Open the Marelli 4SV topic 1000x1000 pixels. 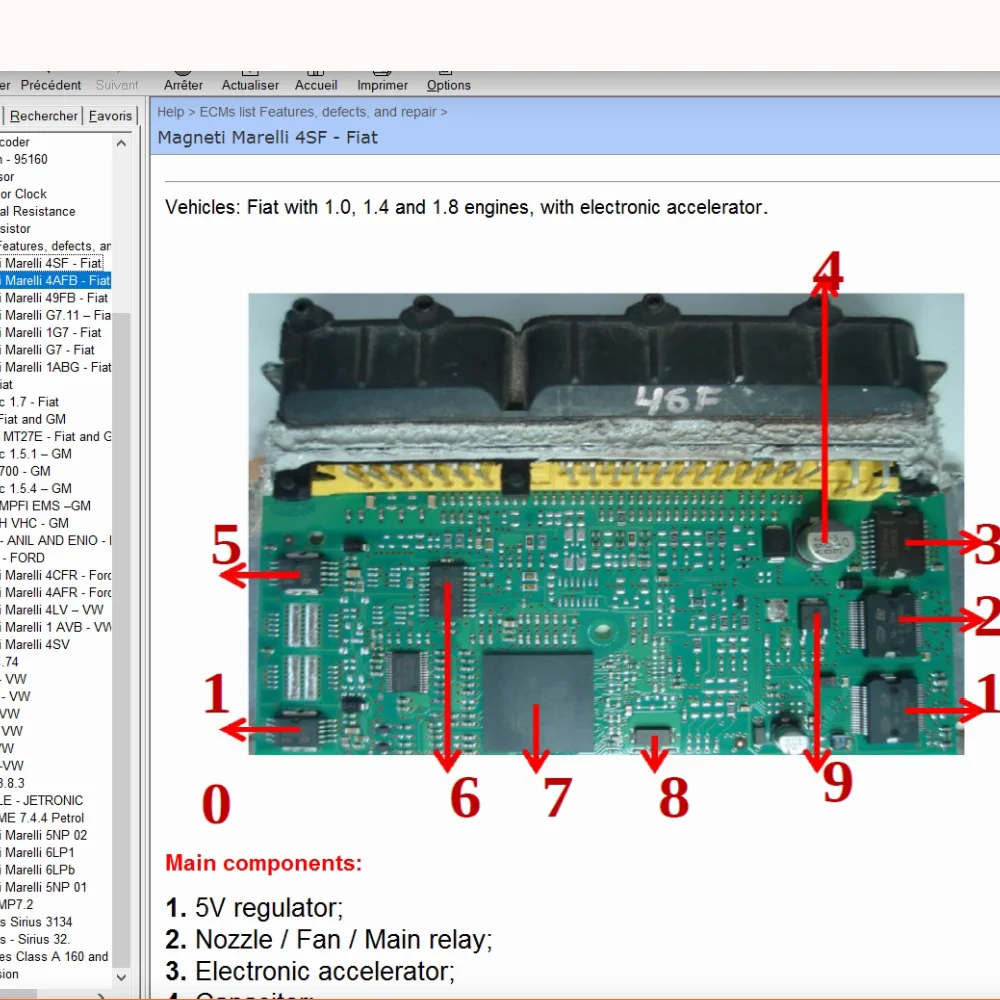35,644
